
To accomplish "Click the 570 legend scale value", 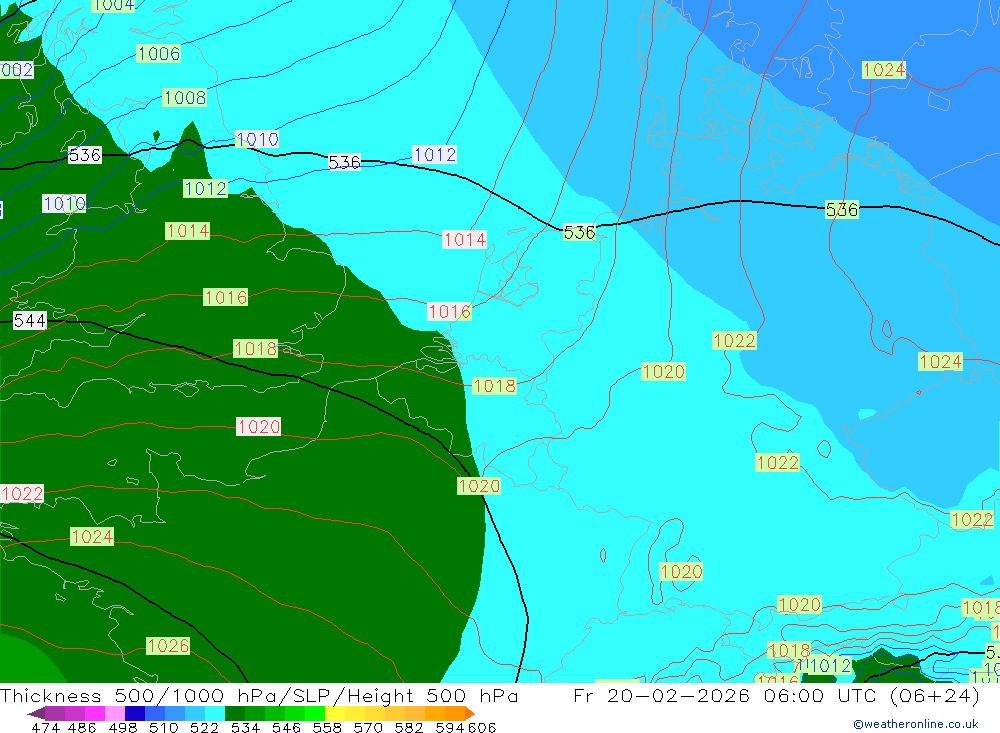I will pos(367,727).
